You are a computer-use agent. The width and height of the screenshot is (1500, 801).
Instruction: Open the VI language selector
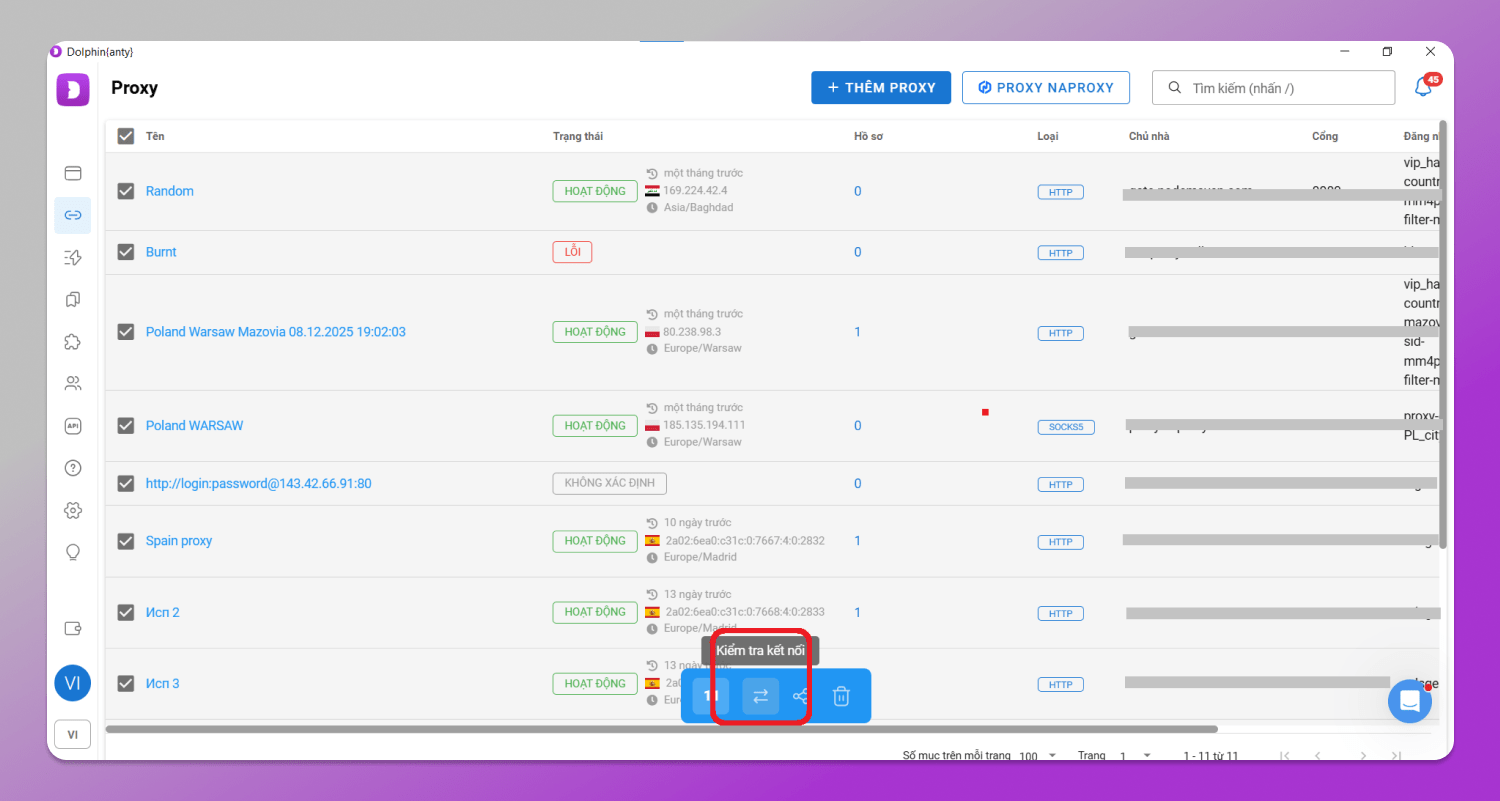(72, 734)
